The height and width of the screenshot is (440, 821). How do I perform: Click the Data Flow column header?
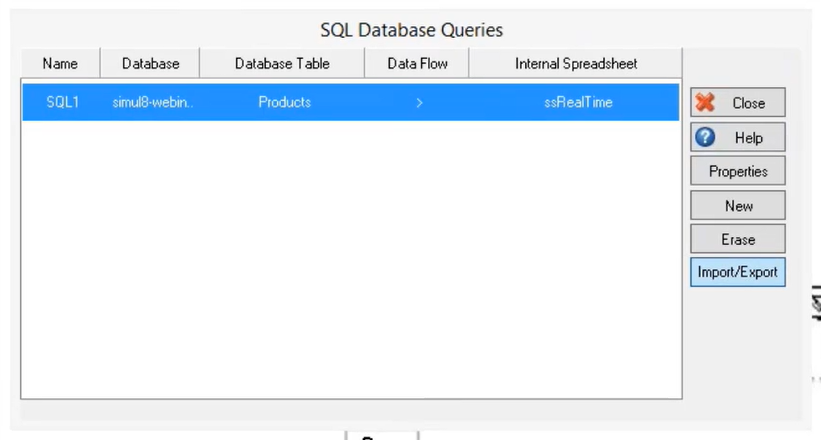coord(417,63)
